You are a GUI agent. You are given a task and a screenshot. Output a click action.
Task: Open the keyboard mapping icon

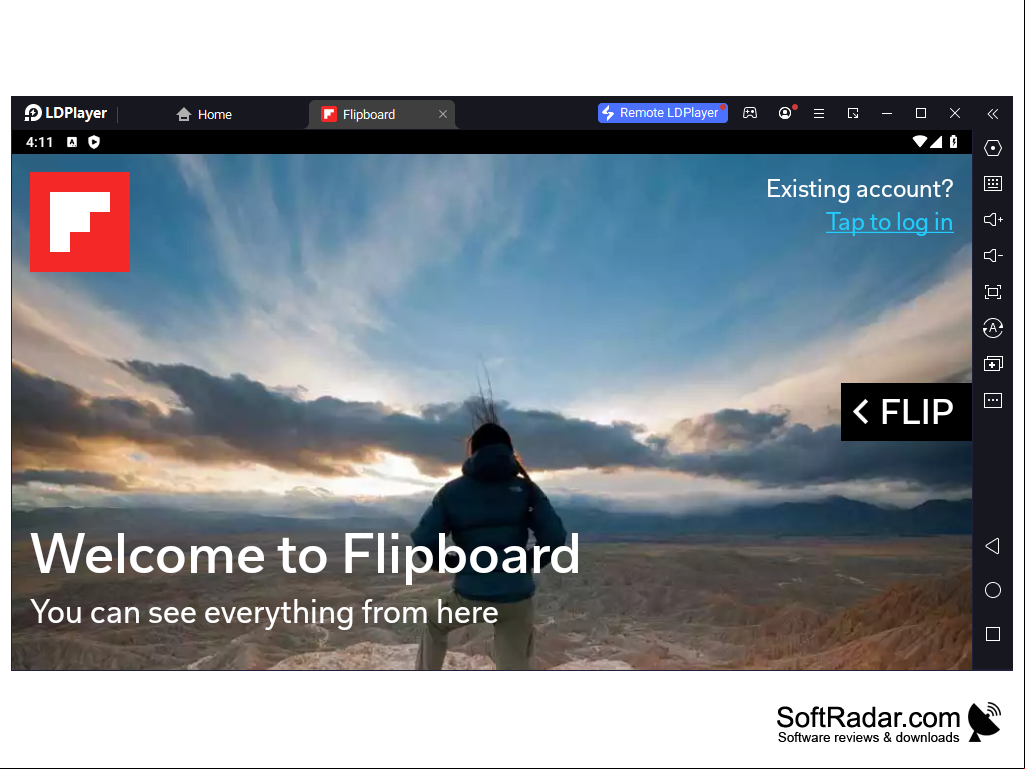(x=992, y=184)
